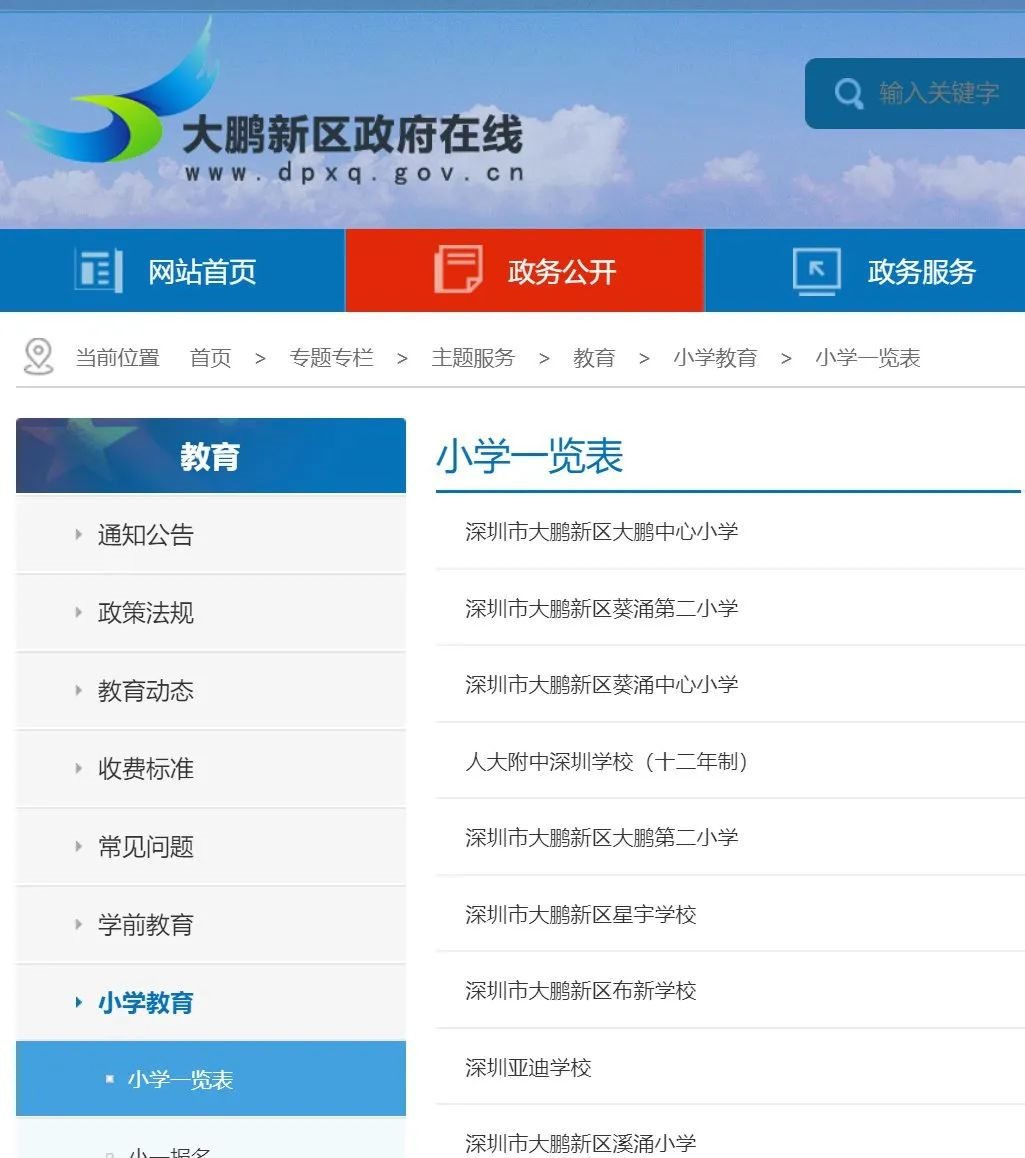Click the 专题专栏 breadcrumb link
This screenshot has height=1158, width=1025.
[332, 358]
